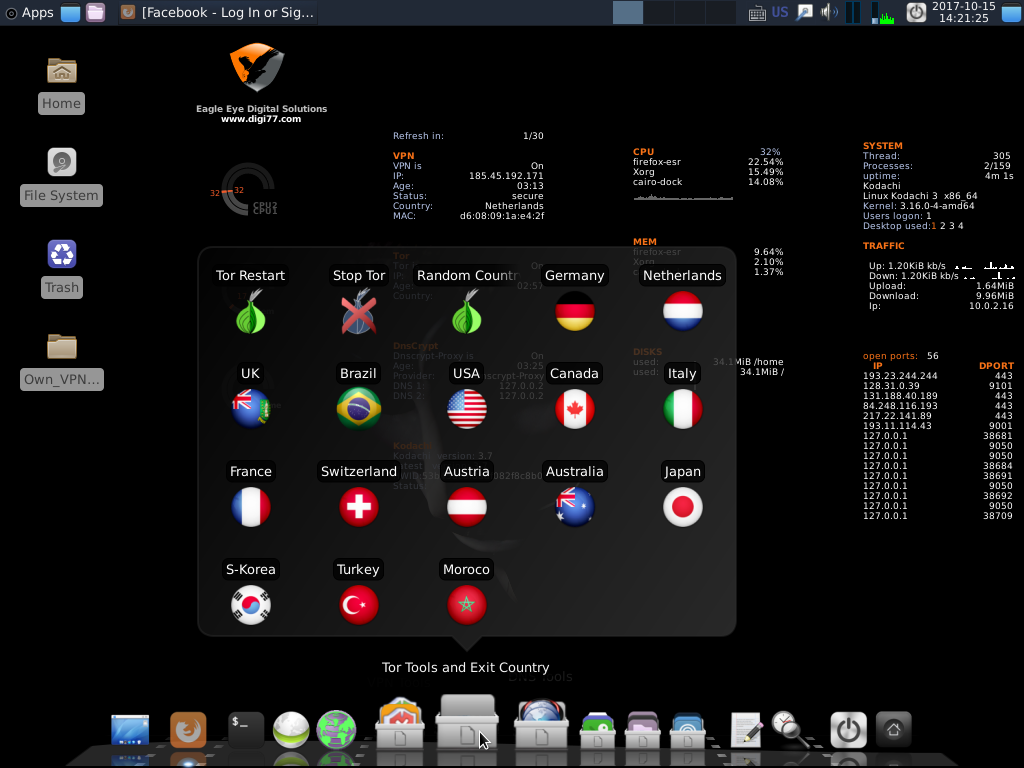Pick the Canada flag icon
Image resolution: width=1024 pixels, height=768 pixels.
[575, 409]
